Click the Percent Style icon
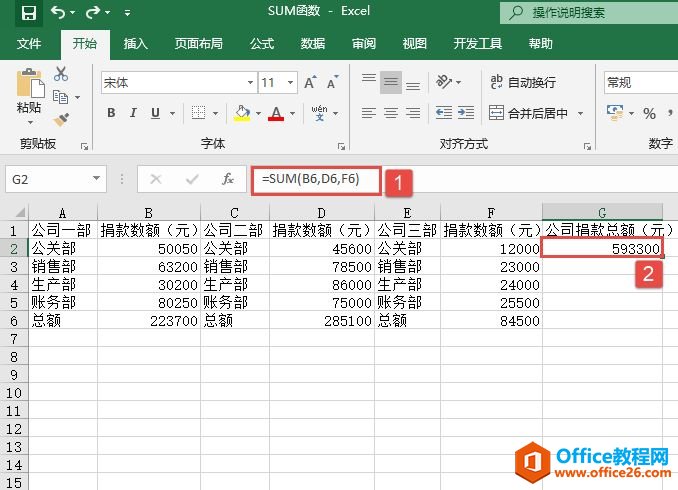The image size is (678, 490). [x=649, y=113]
